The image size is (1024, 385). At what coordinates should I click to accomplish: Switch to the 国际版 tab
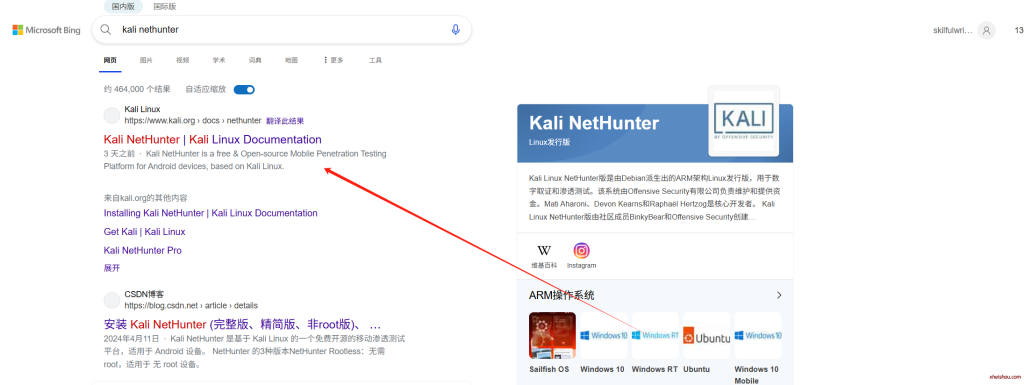click(165, 7)
